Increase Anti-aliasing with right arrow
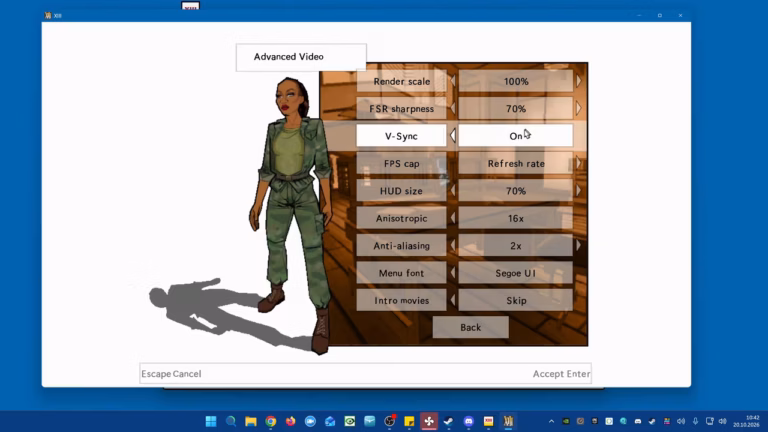Screen dimensions: 768x432 click(x=578, y=245)
